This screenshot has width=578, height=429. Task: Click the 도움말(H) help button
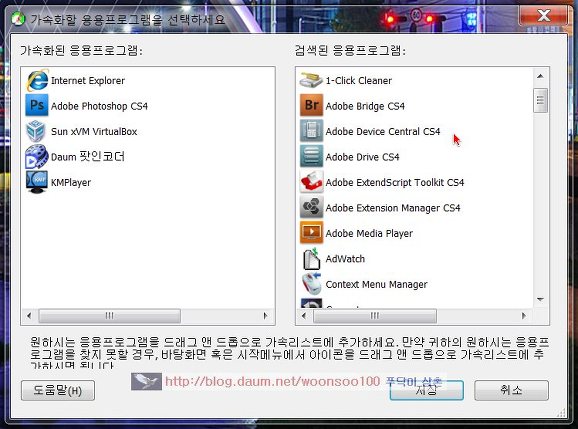point(58,390)
